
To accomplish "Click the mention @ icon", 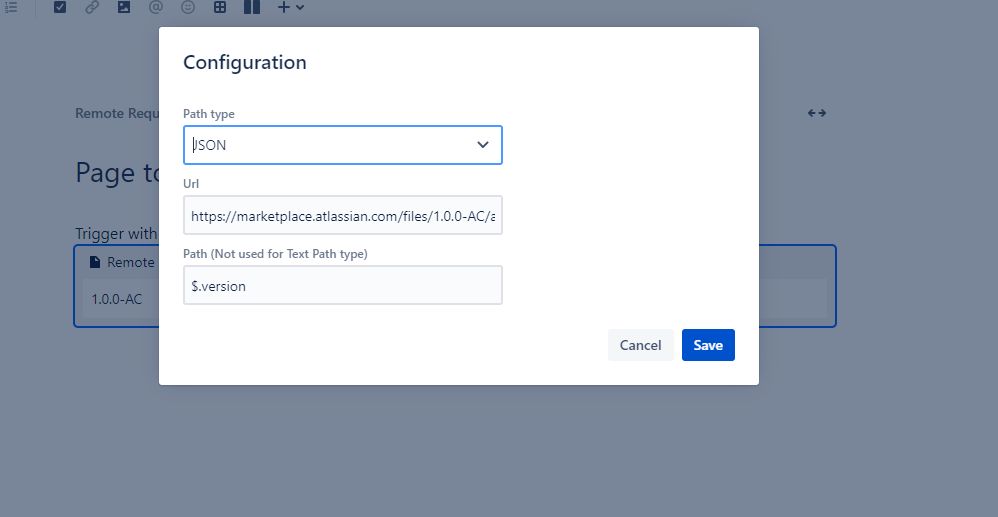I will click(x=155, y=7).
